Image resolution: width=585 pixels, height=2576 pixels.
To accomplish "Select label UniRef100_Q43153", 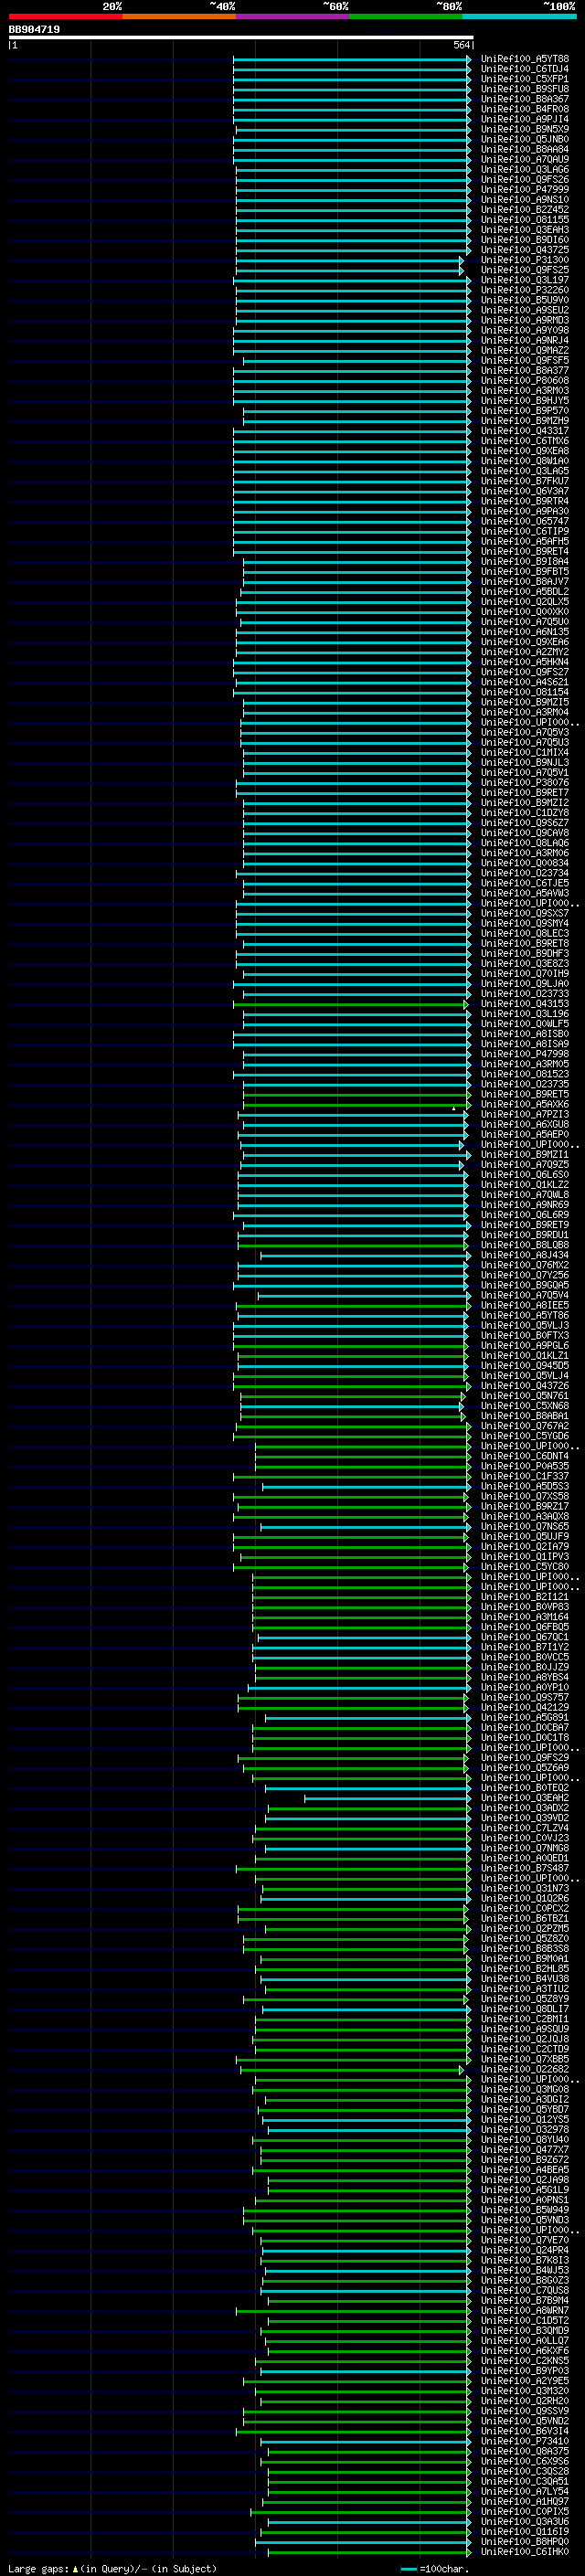I will tap(524, 1003).
